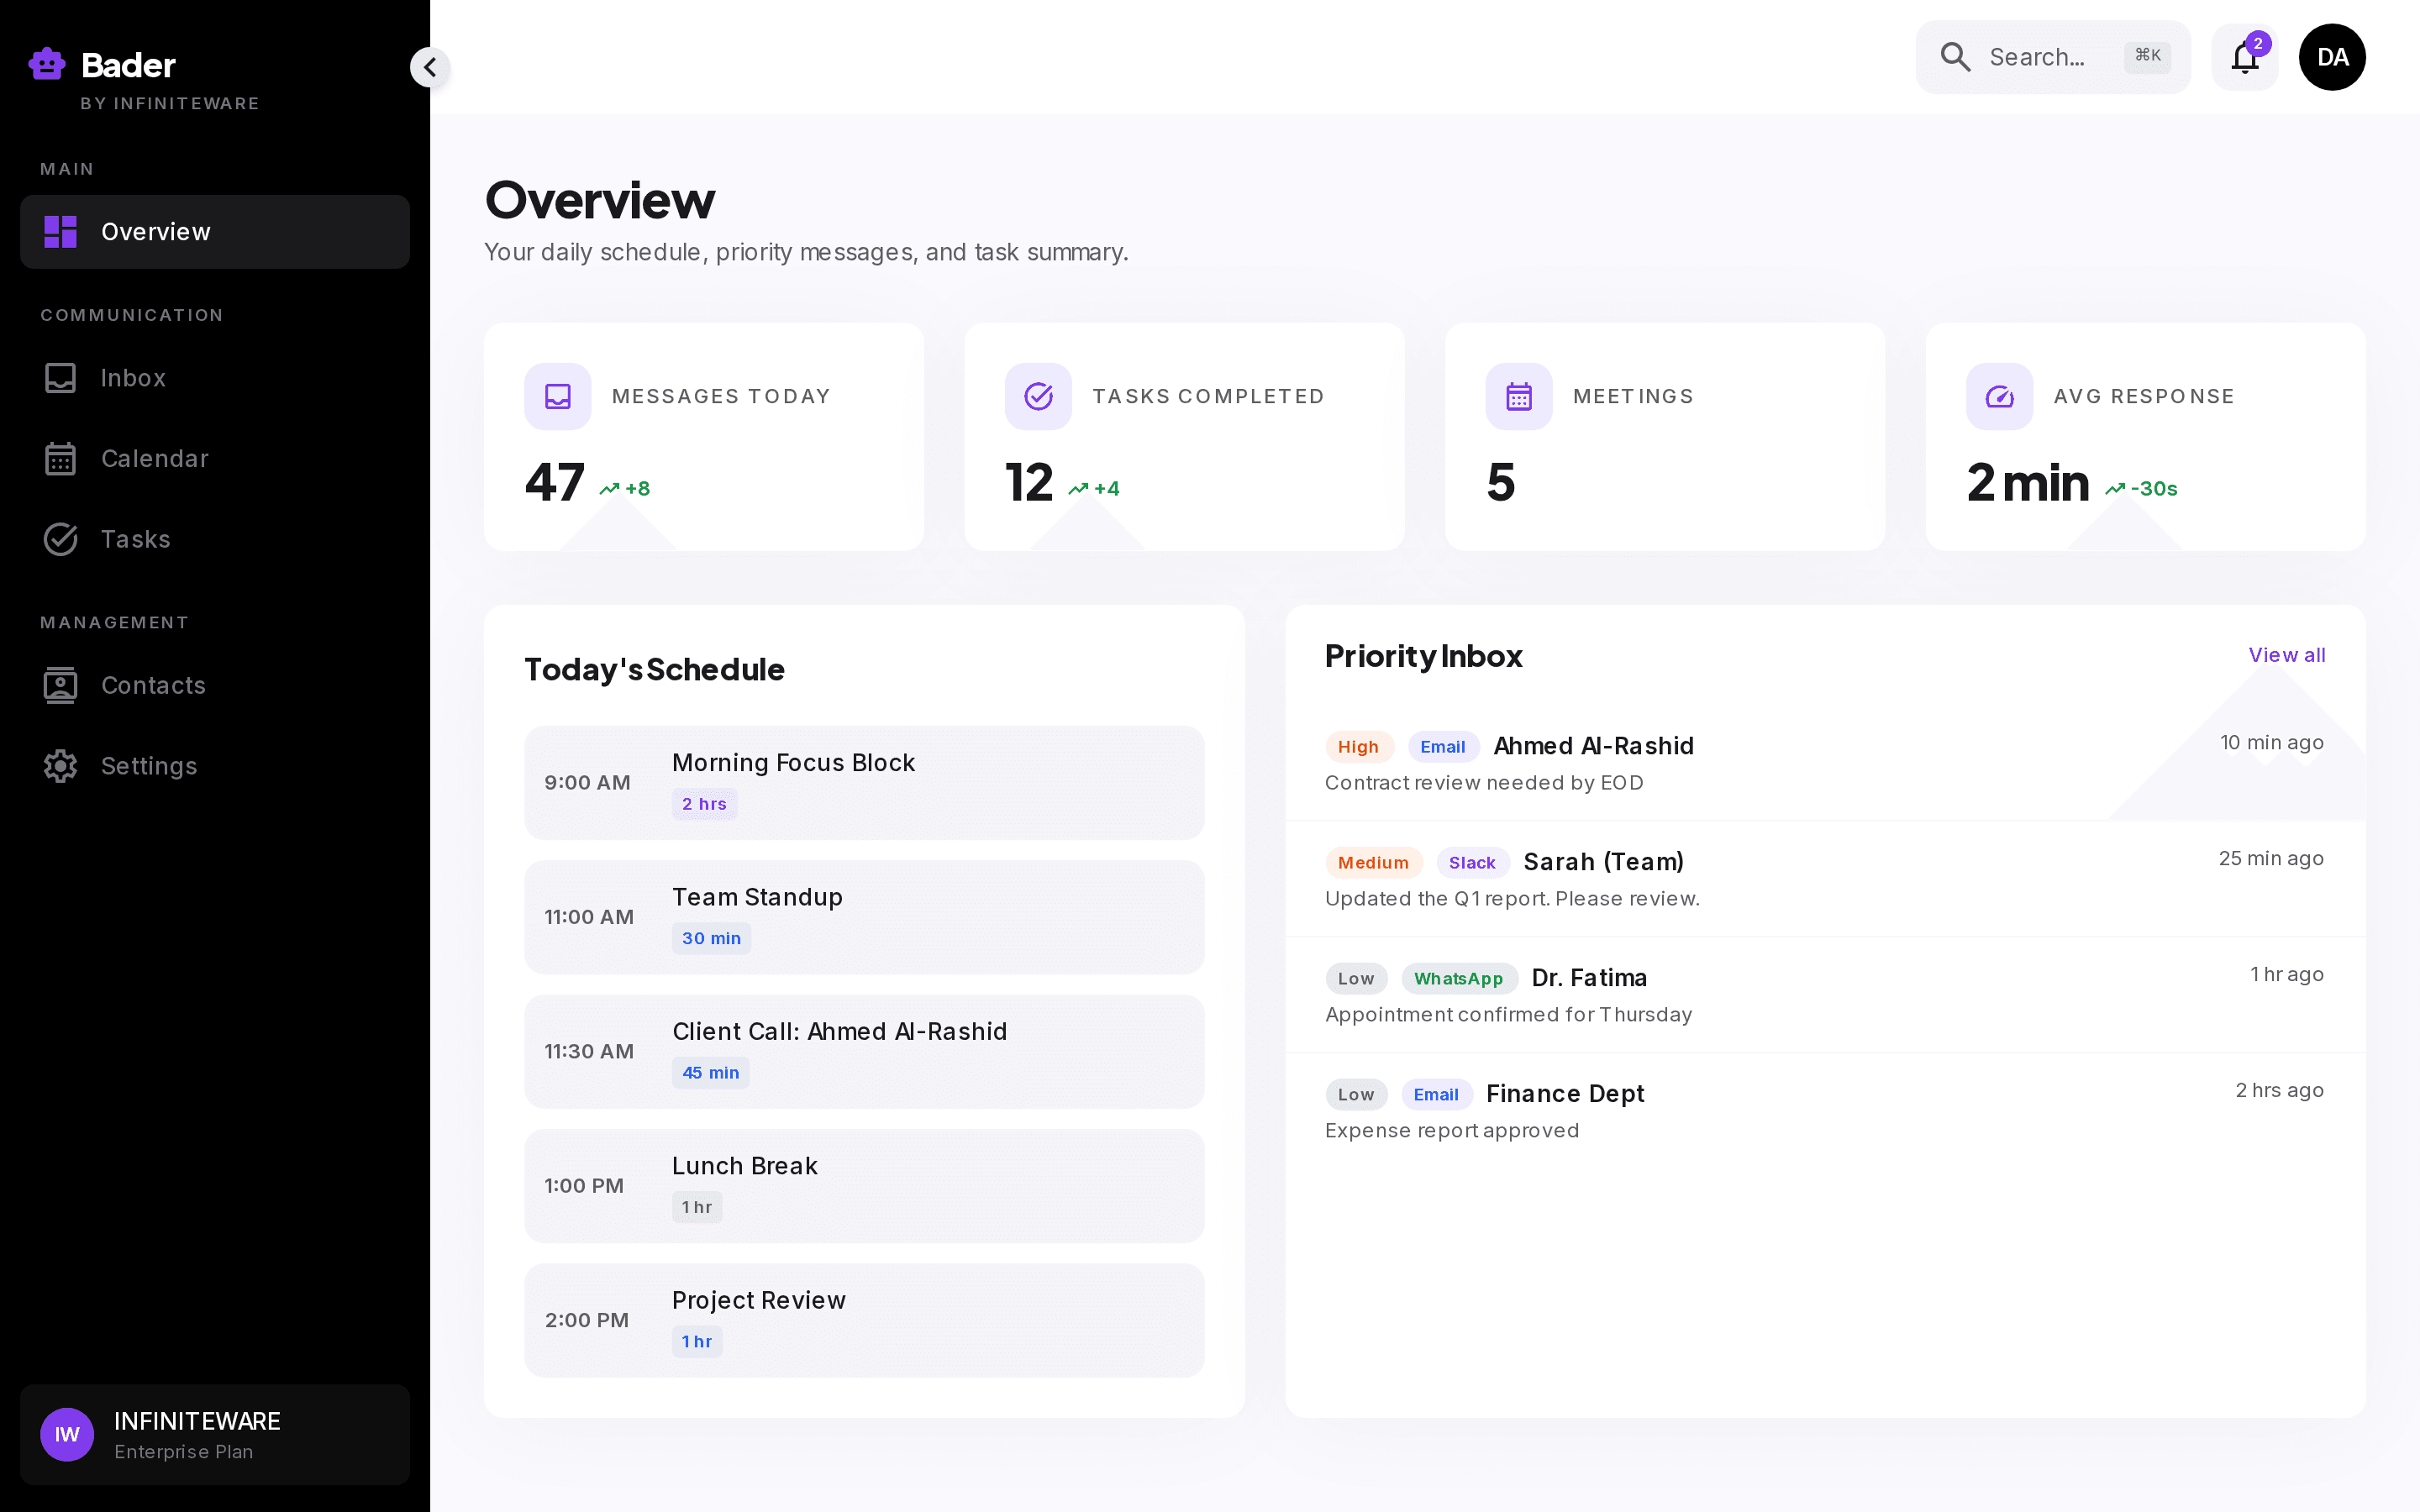The height and width of the screenshot is (1512, 2420).
Task: Open Settings from the sidebar
Action: [215, 766]
